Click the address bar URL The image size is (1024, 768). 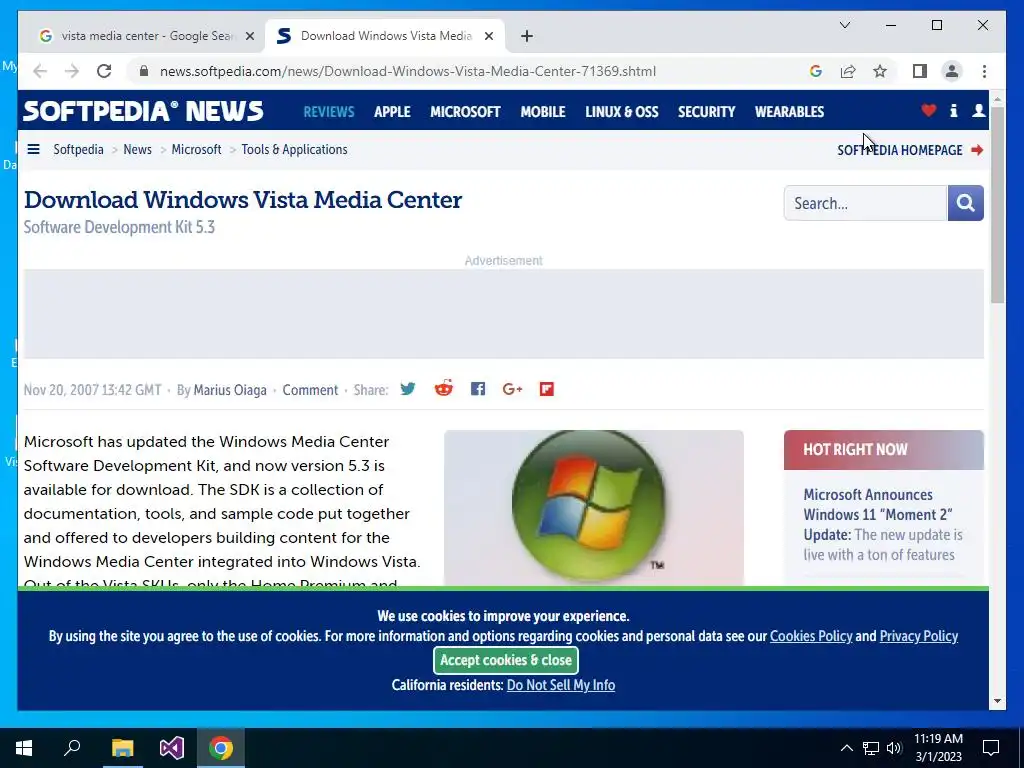point(408,71)
